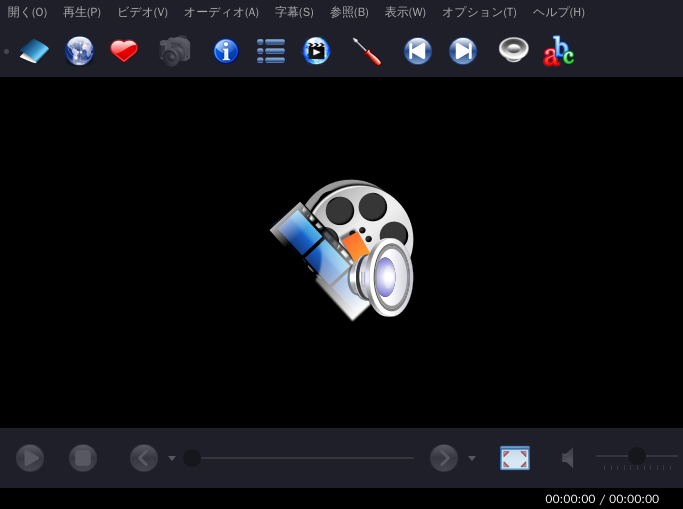Click the seek bar timeline
Viewport: 683px width, 509px height.
coord(298,458)
